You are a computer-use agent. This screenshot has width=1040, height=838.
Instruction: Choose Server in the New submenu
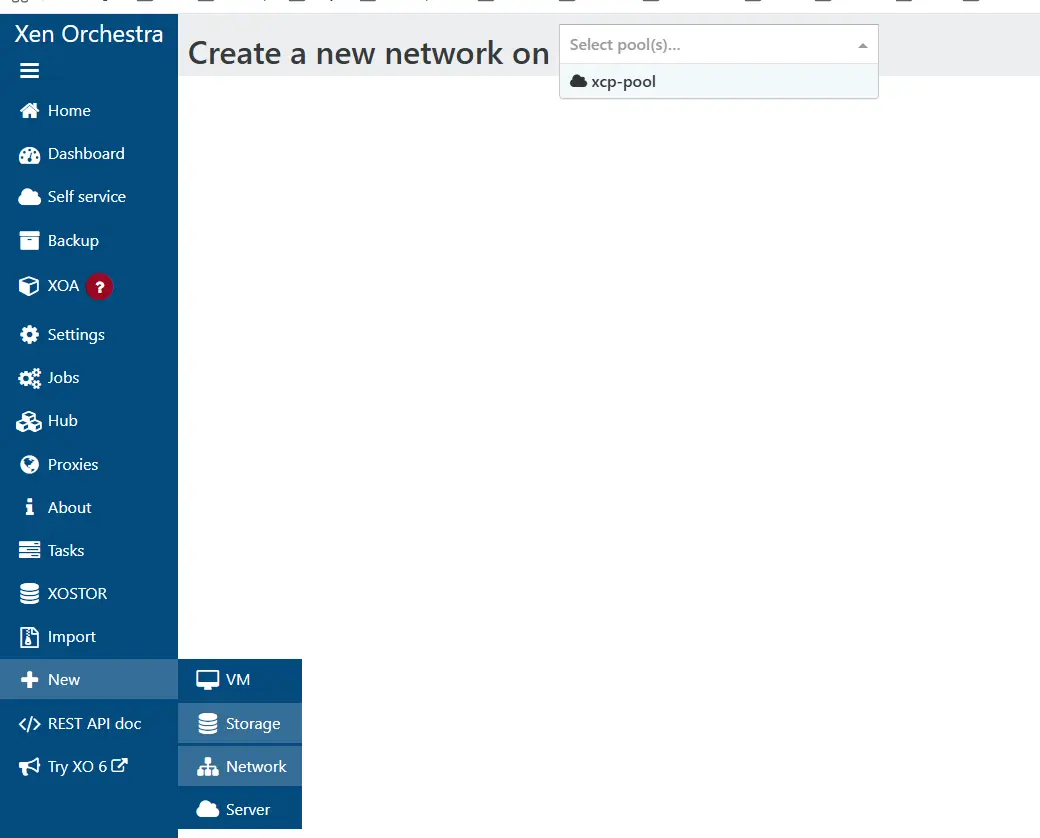(x=247, y=810)
